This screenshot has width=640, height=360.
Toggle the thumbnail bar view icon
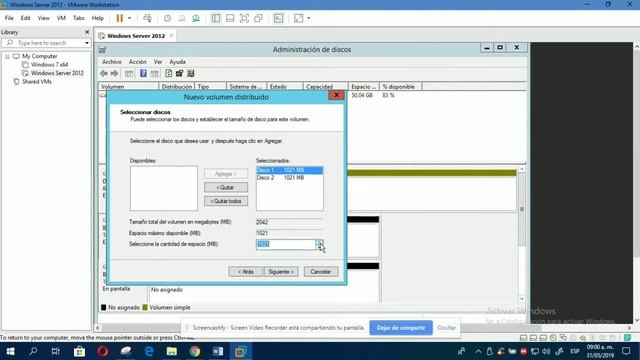(230, 18)
